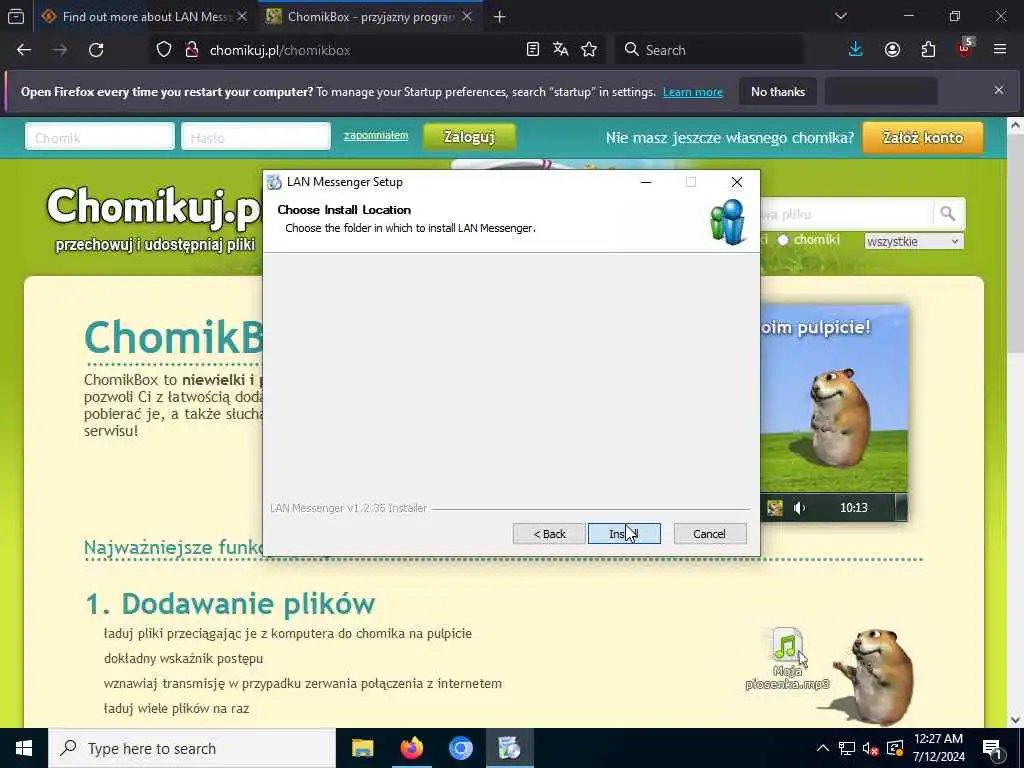
Task: Expand the list all tabs arrow
Action: coord(841,16)
